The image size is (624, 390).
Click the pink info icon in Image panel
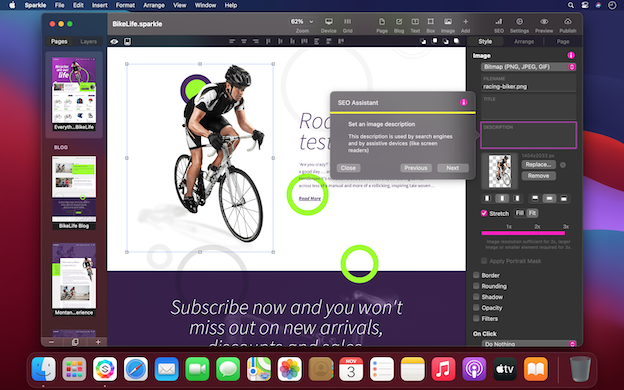tap(571, 55)
